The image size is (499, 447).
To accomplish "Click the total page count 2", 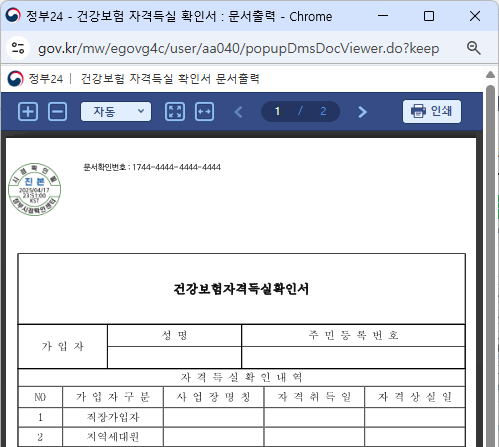I will coord(323,111).
